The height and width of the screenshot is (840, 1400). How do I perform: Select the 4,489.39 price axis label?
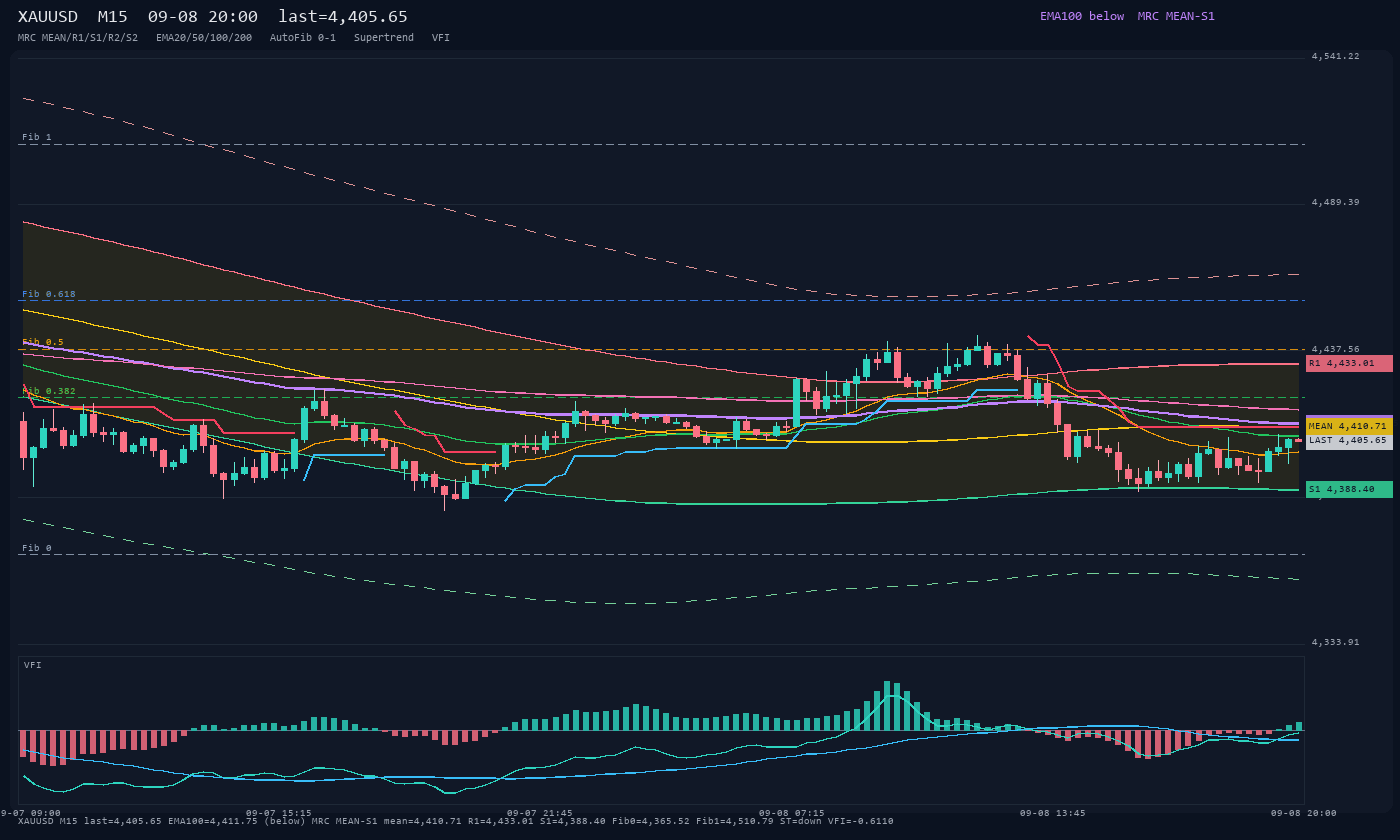(1336, 202)
